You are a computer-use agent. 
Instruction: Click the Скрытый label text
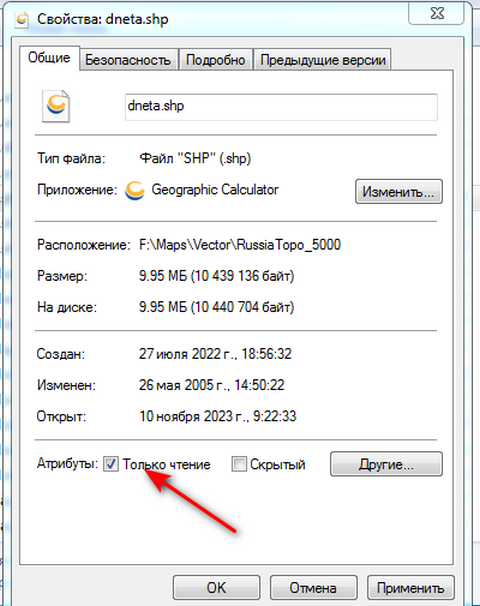tap(277, 464)
